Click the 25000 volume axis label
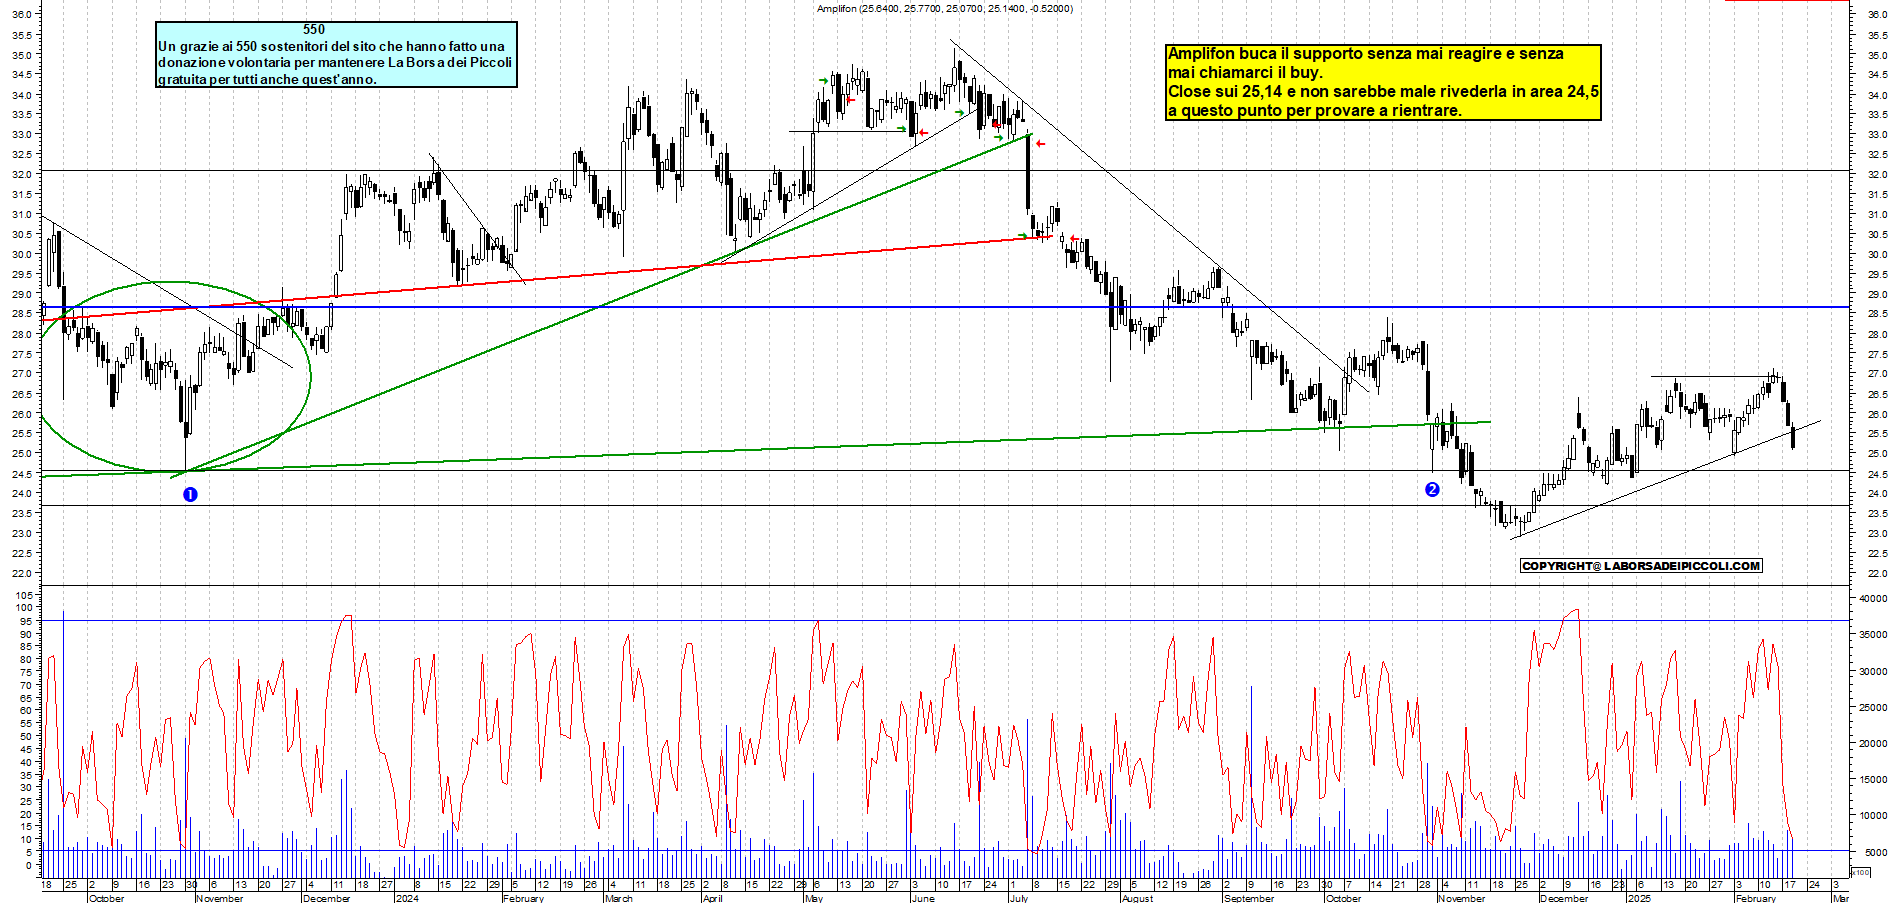The height and width of the screenshot is (903, 1890). 1873,707
